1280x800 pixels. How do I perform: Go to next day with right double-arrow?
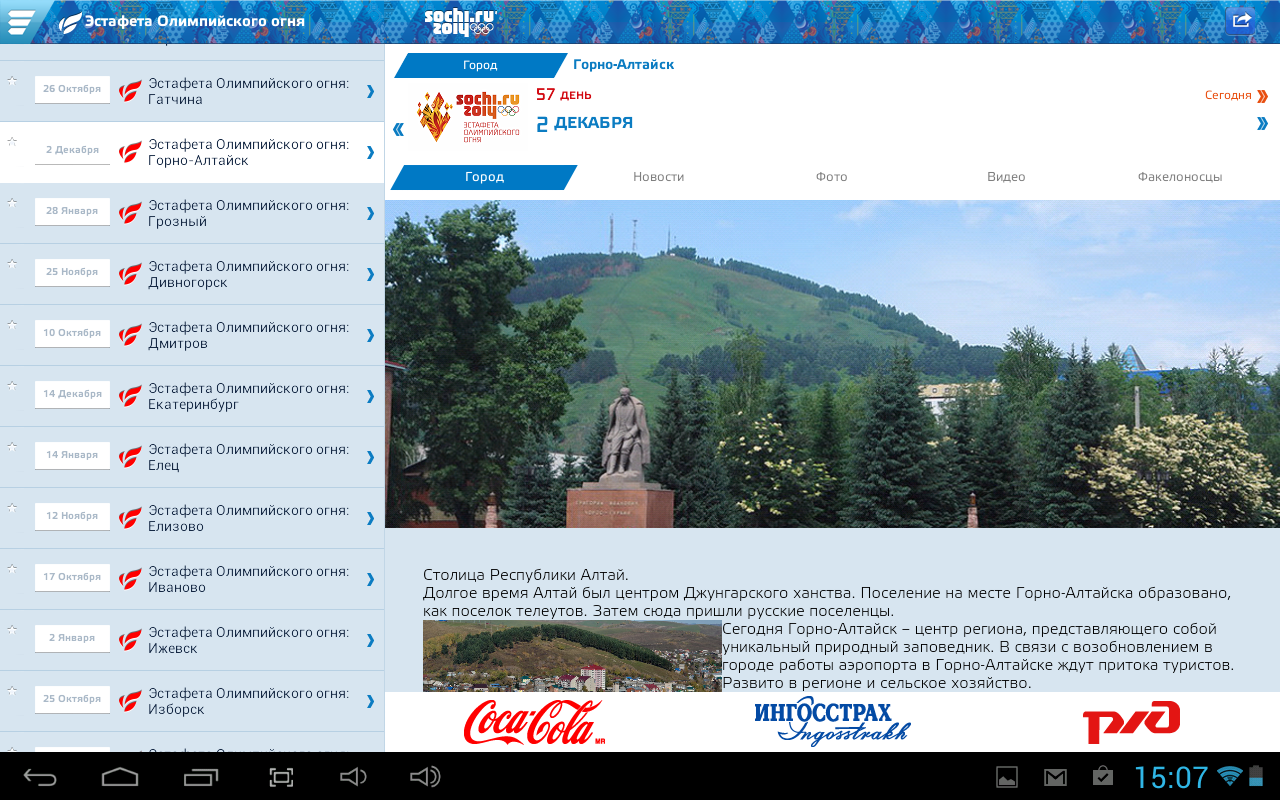click(x=1262, y=124)
